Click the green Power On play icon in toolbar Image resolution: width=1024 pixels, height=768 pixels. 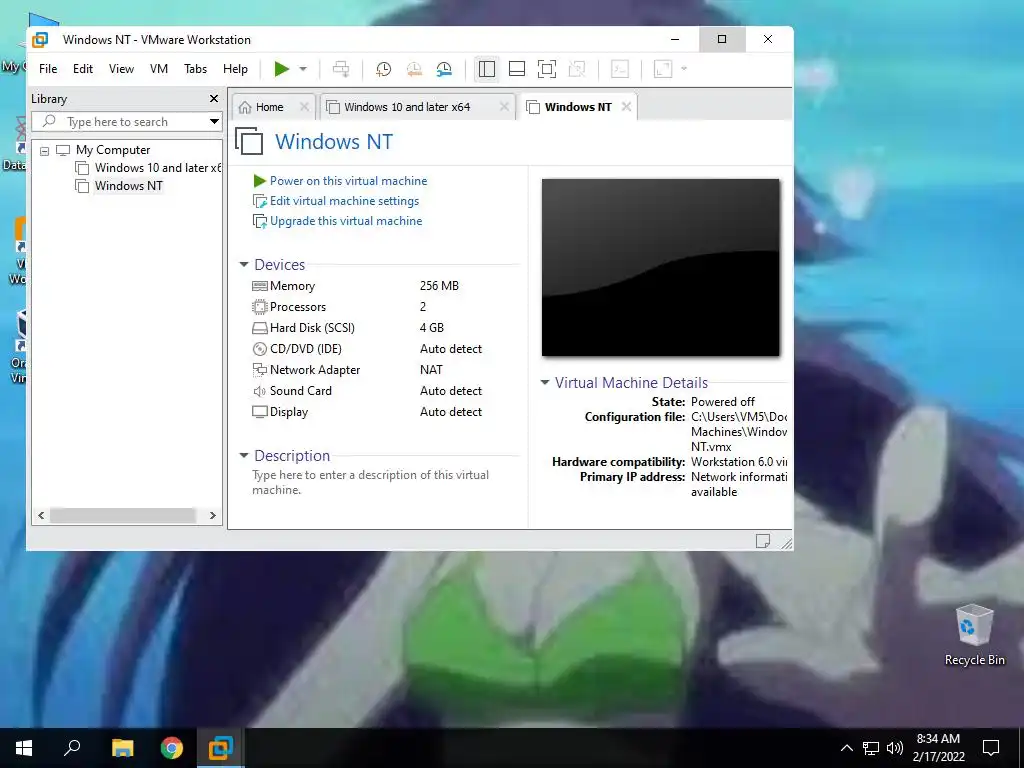click(281, 69)
